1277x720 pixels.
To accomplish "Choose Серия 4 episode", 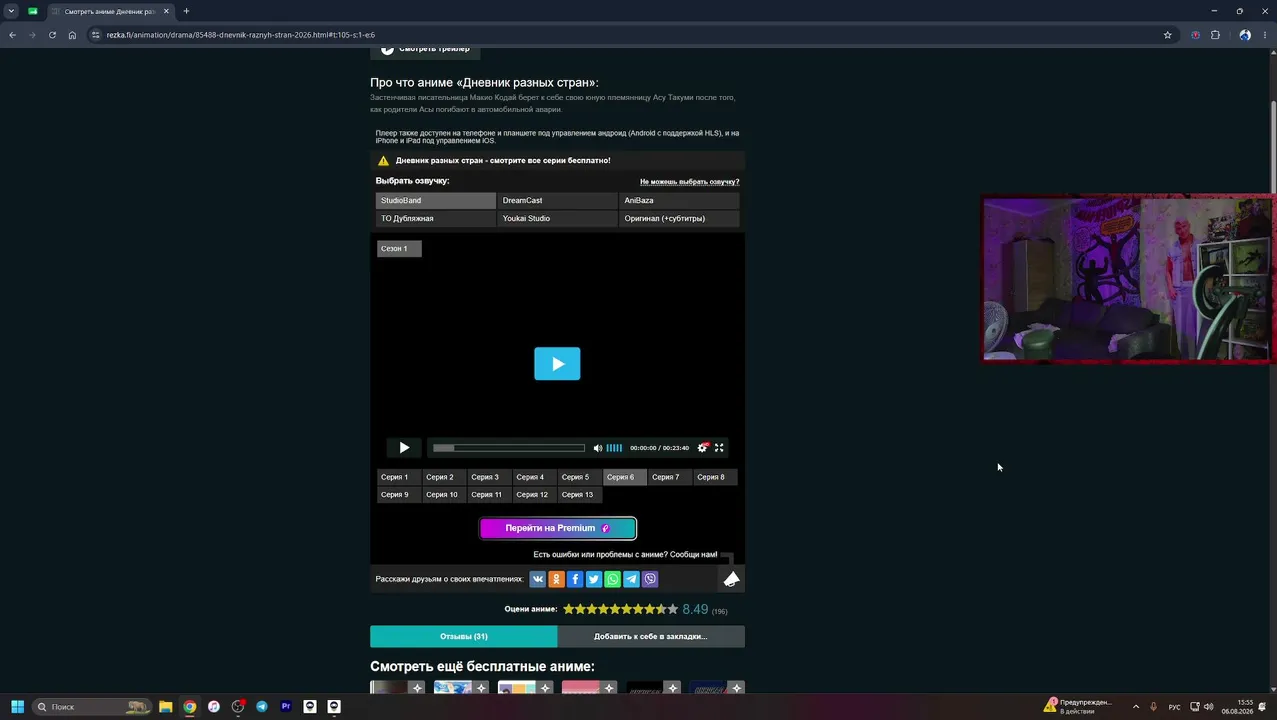I will pos(534,477).
